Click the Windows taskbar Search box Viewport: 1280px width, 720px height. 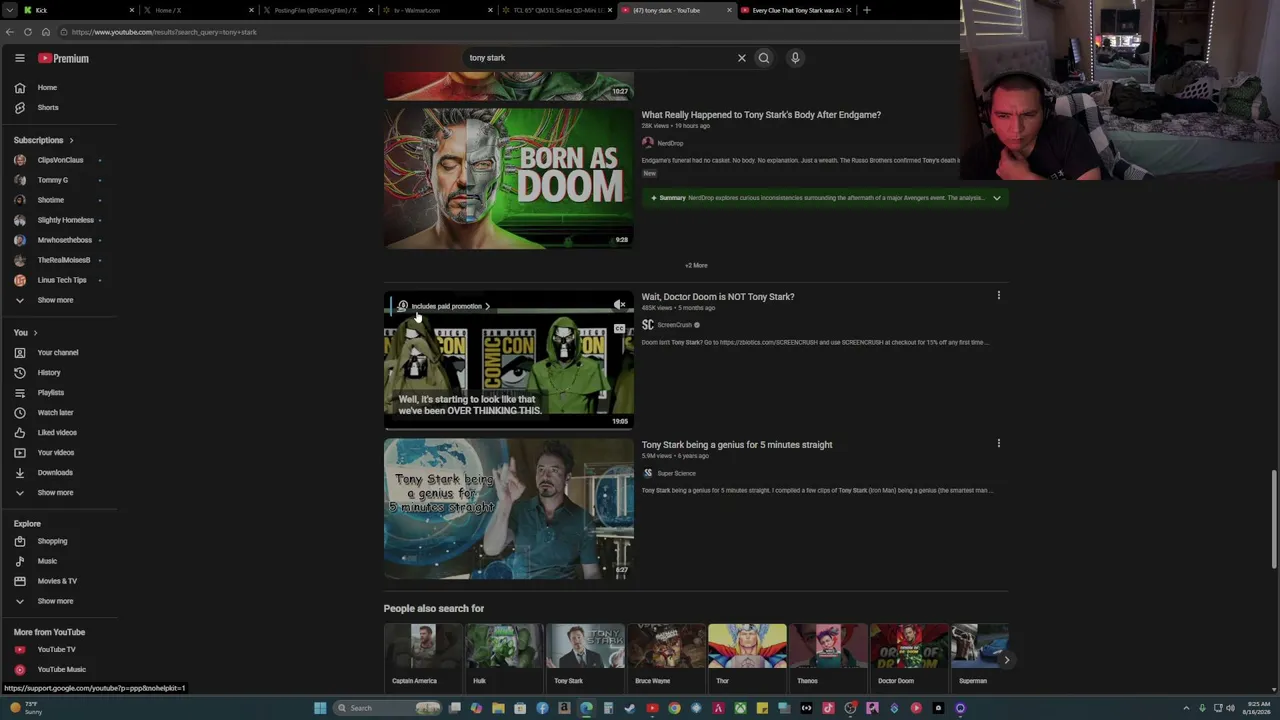pos(388,708)
